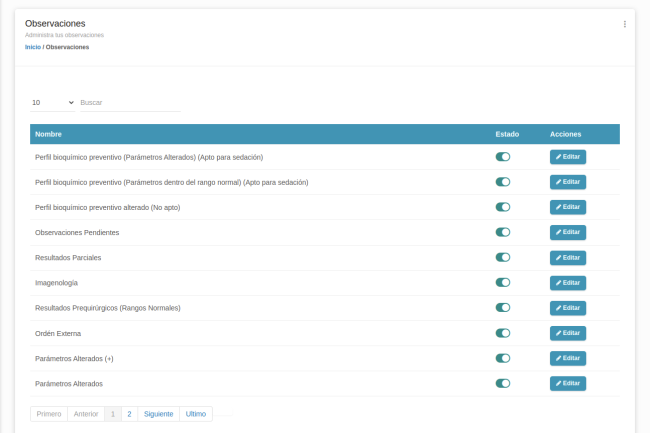This screenshot has height=433, width=650.
Task: Focus the Buscar search field
Action: [129, 102]
